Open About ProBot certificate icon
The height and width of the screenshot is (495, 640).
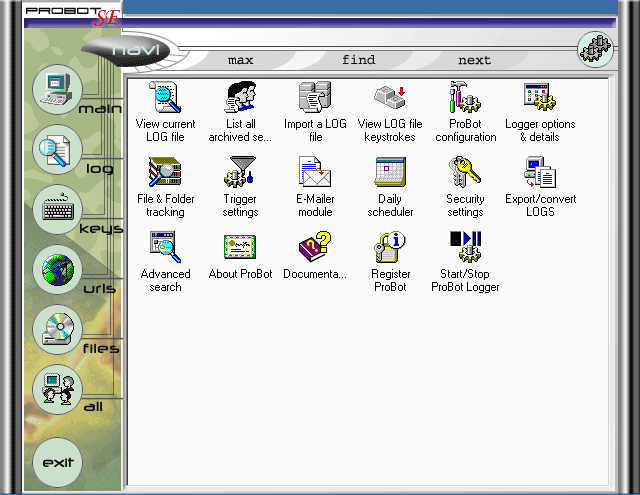point(240,247)
